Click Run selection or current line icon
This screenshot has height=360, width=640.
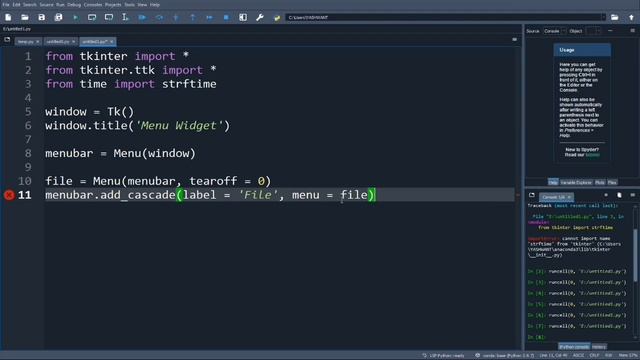[x=125, y=18]
